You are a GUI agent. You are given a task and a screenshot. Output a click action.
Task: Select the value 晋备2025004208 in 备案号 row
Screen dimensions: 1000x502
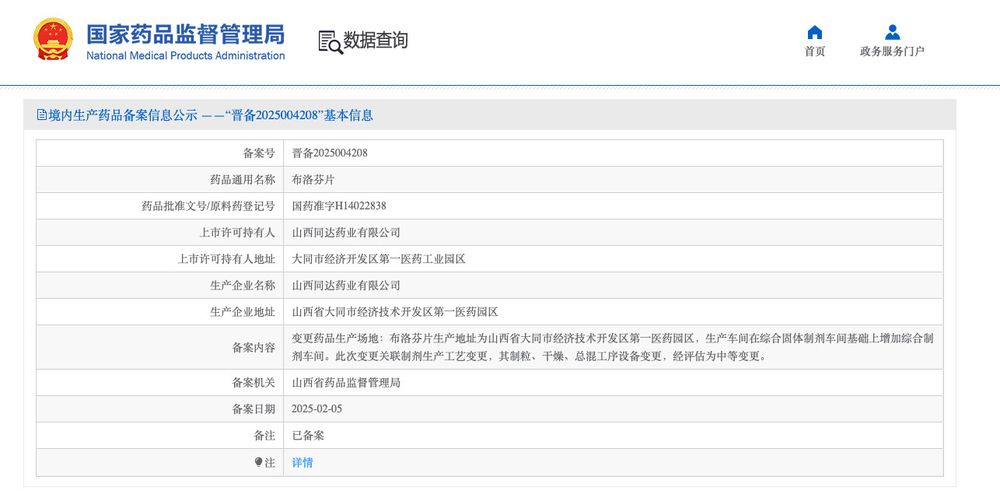pos(330,153)
